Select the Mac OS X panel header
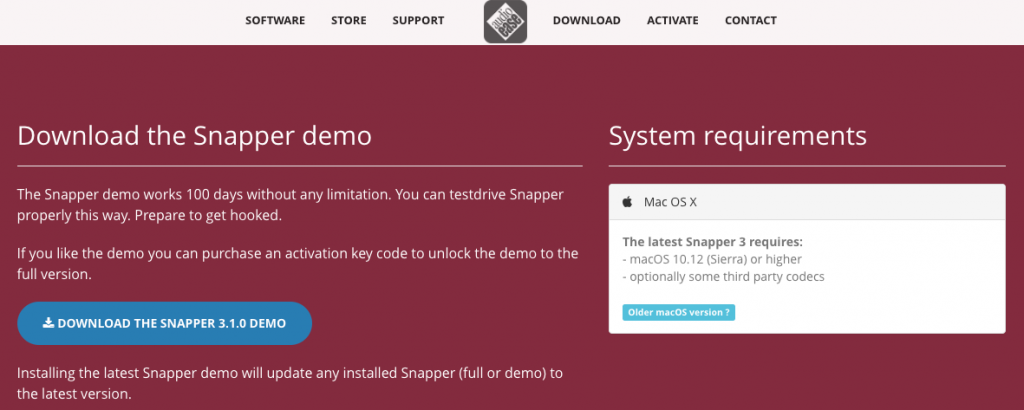 click(x=807, y=202)
